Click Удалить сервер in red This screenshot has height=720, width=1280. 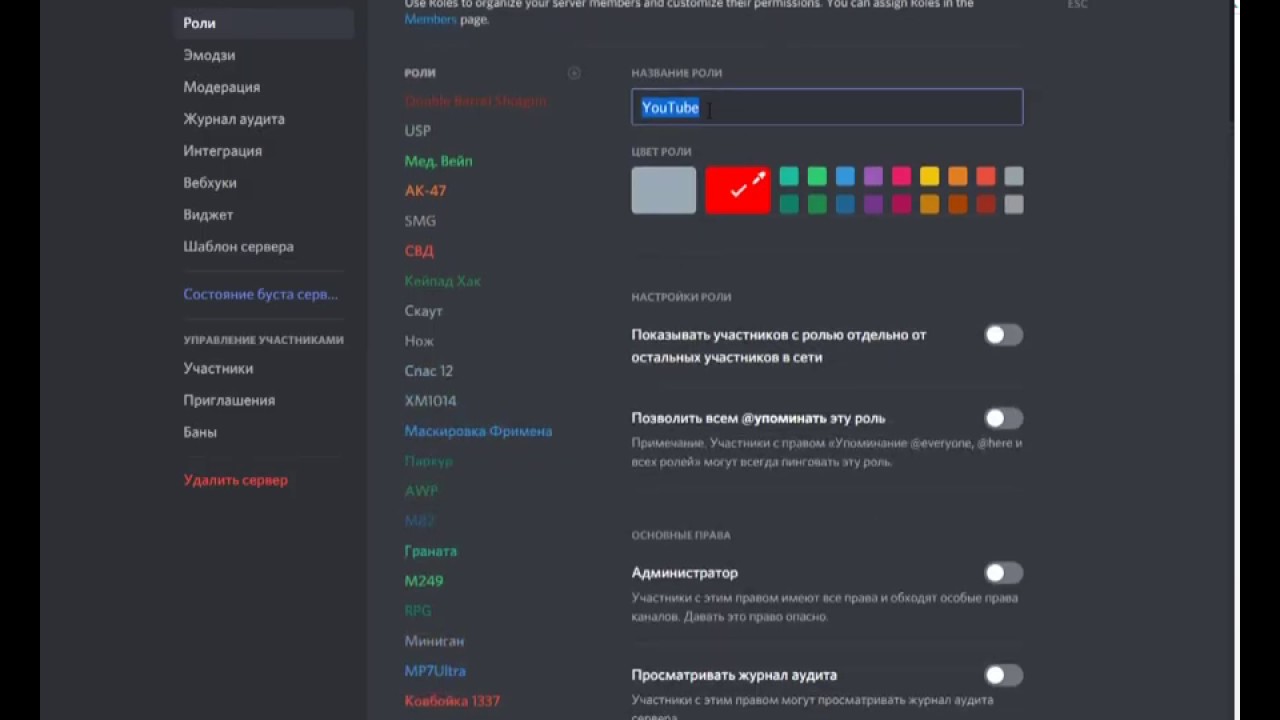coord(235,480)
